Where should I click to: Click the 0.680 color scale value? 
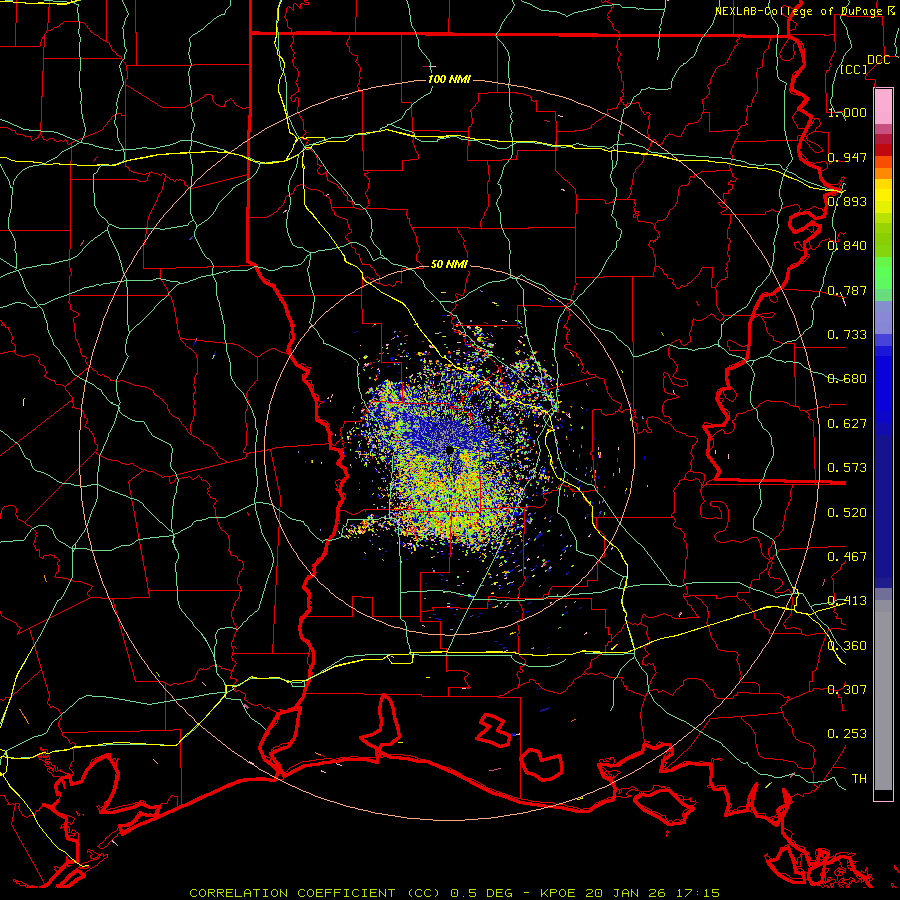tap(847, 379)
